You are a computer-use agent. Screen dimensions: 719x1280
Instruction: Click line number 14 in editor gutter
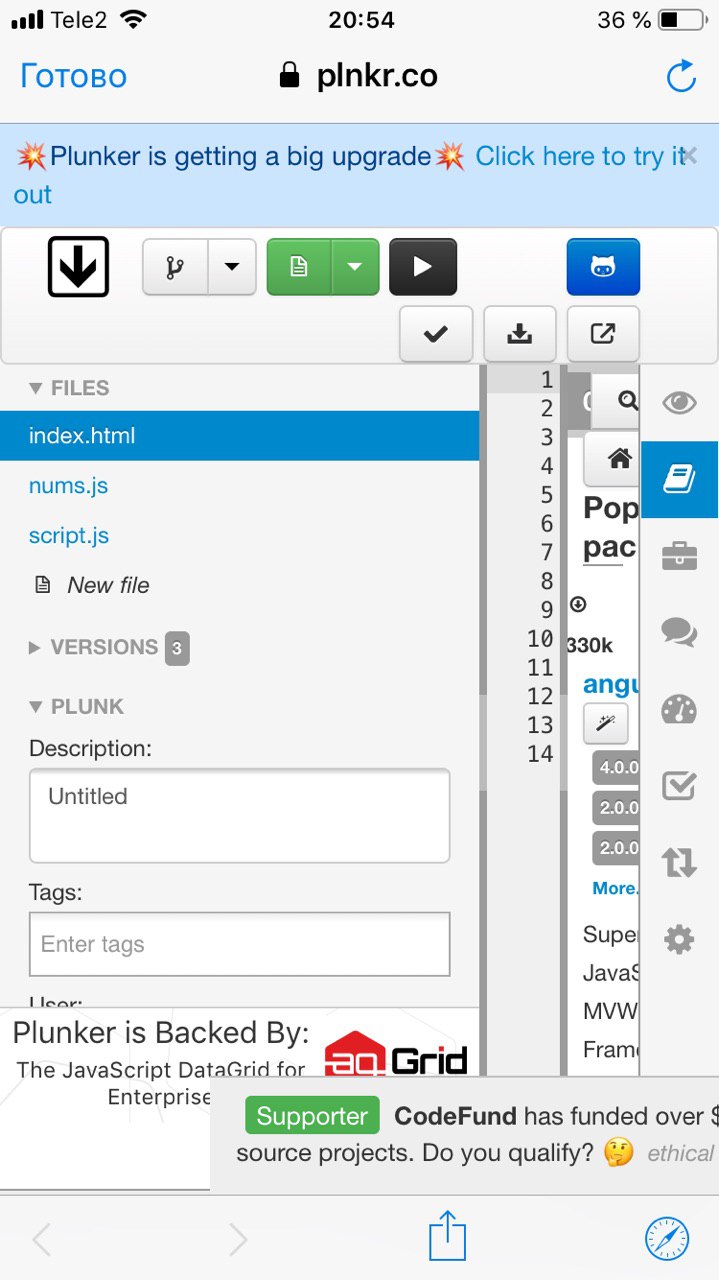coord(541,754)
